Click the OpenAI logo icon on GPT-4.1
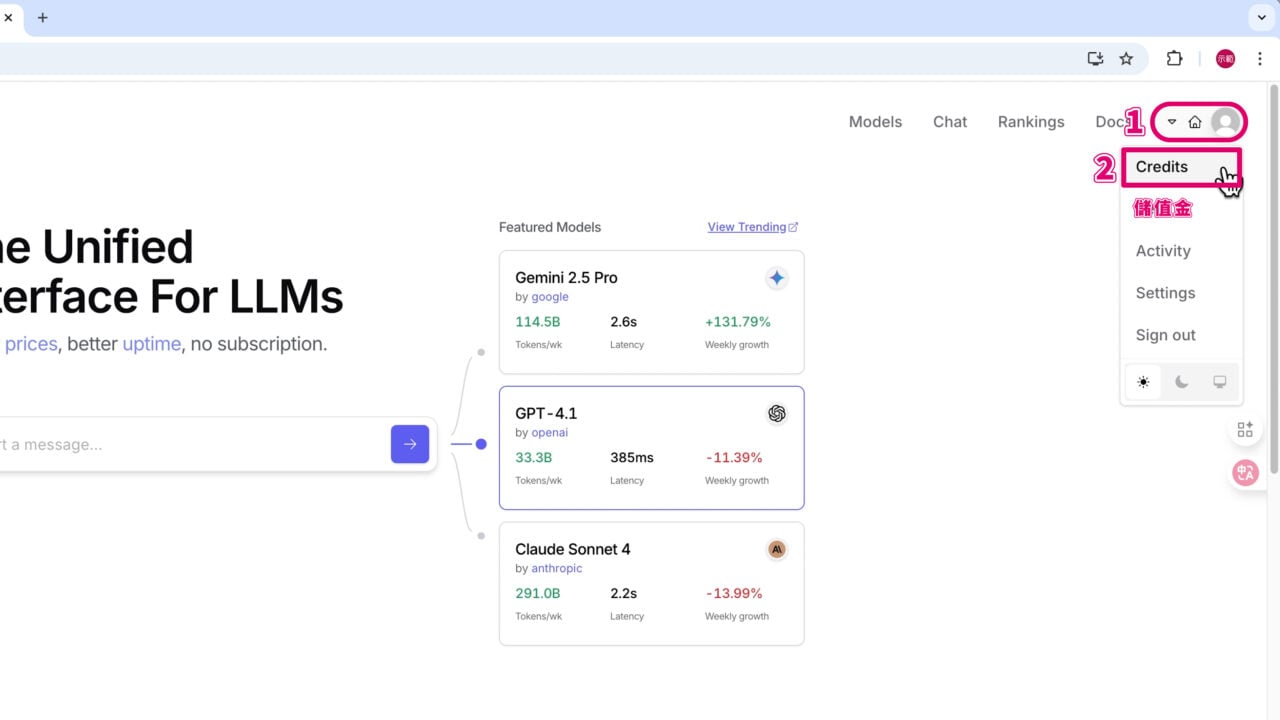Screen dimensions: 1280x720 [x=777, y=414]
